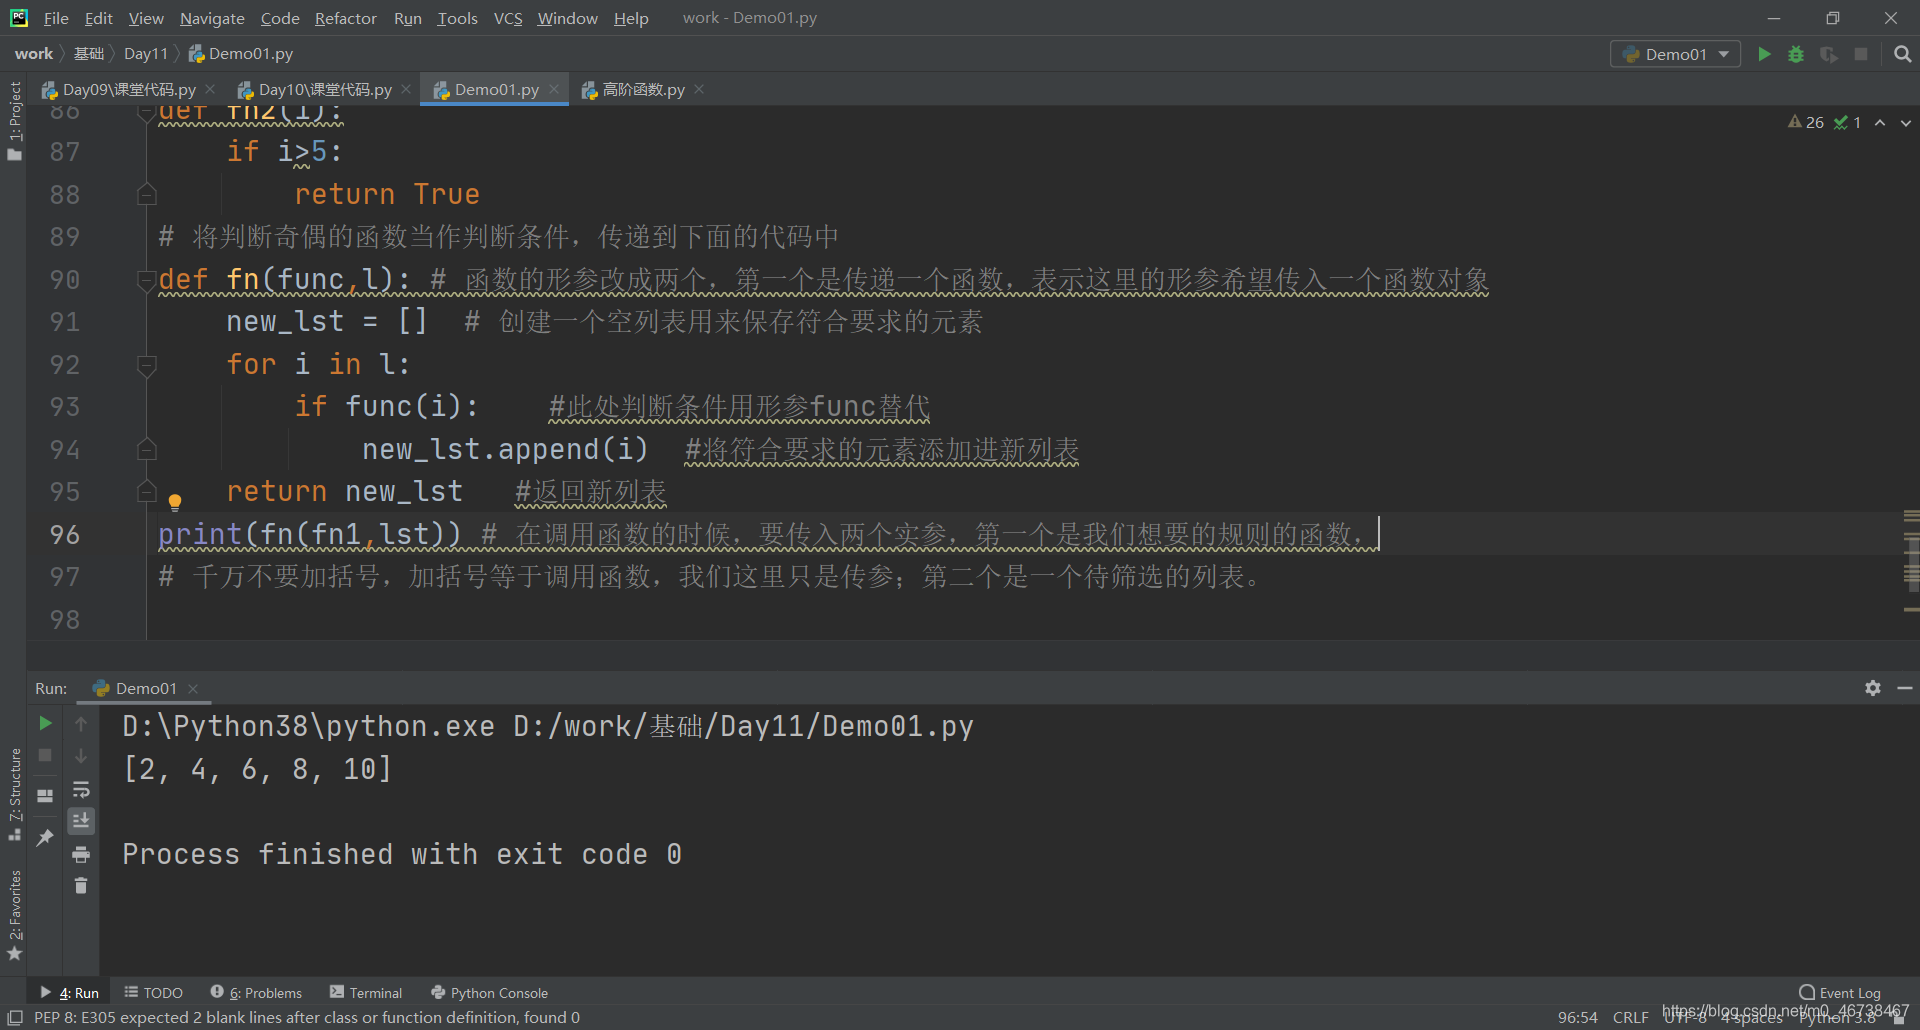Pin the Run tab

point(45,838)
